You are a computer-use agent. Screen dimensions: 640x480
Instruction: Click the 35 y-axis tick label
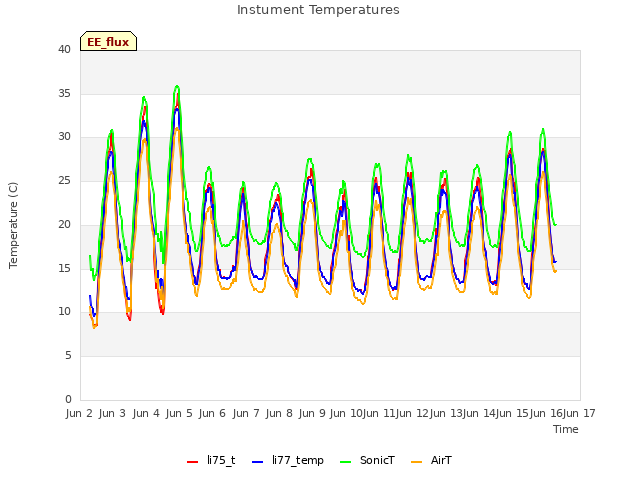tap(64, 93)
